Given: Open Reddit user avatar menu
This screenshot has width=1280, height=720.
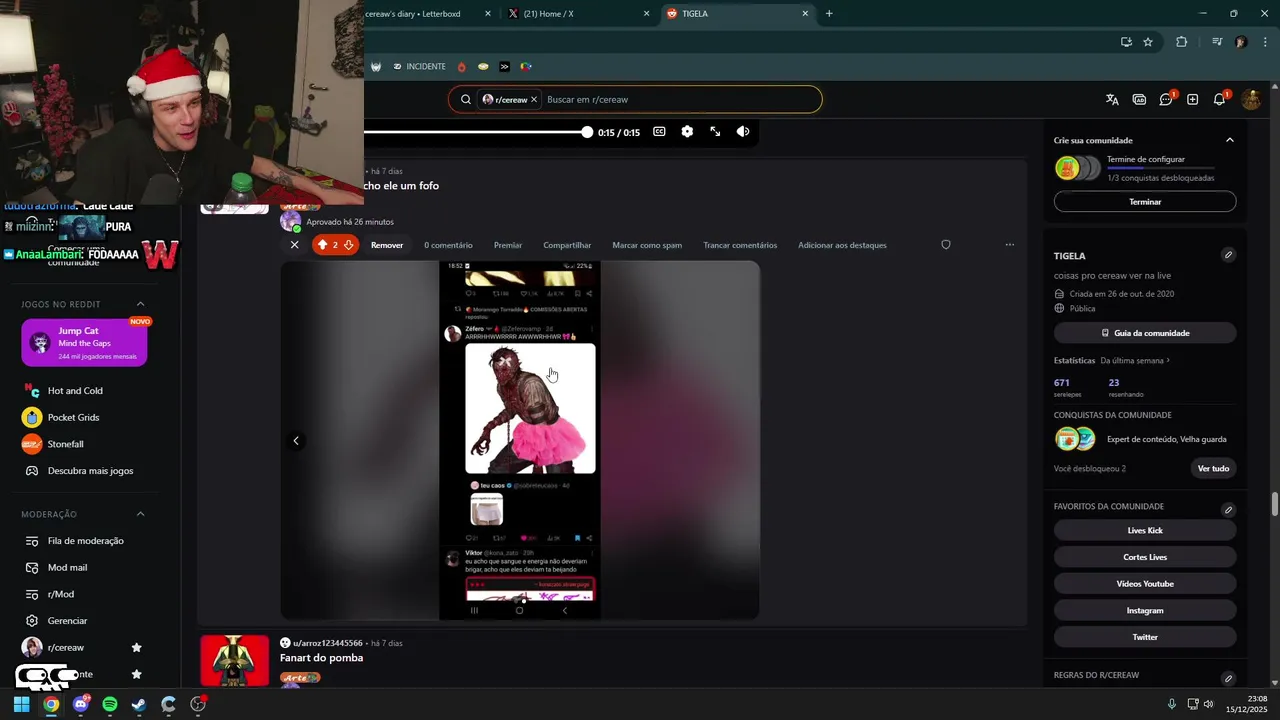Looking at the screenshot, I should tap(1251, 99).
